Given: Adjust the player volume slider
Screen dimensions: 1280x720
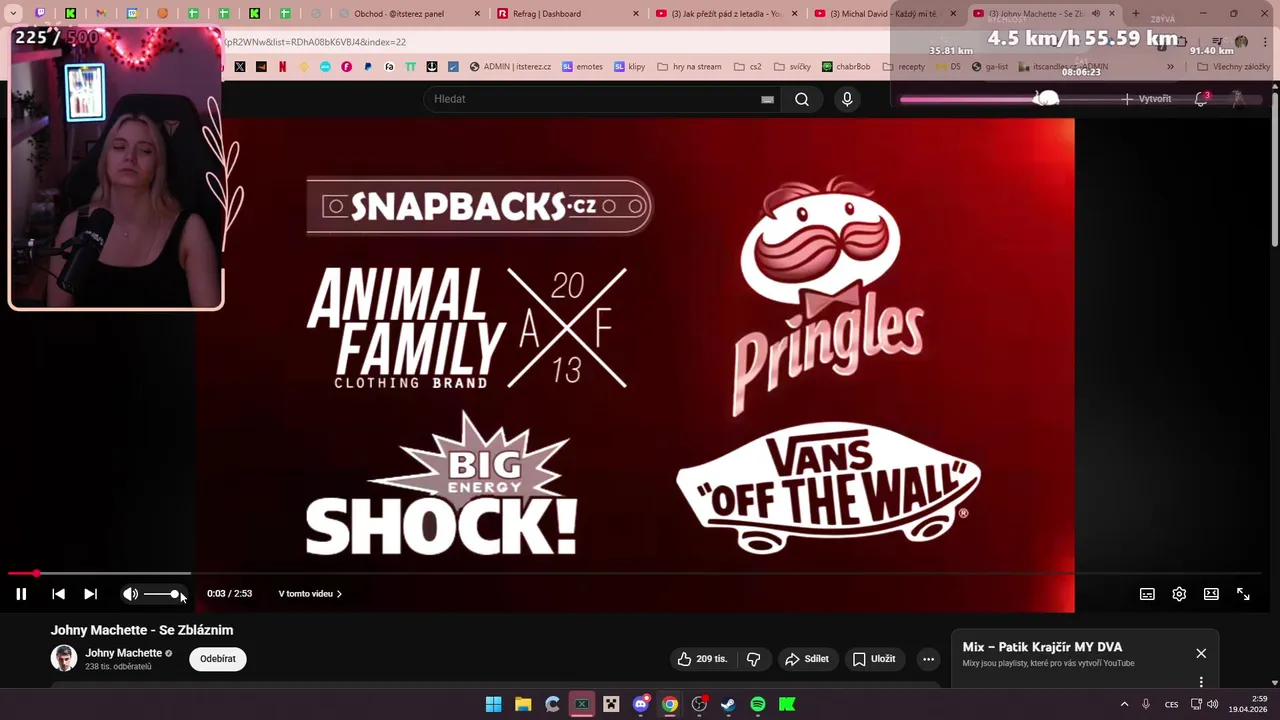Looking at the screenshot, I should [x=161, y=594].
